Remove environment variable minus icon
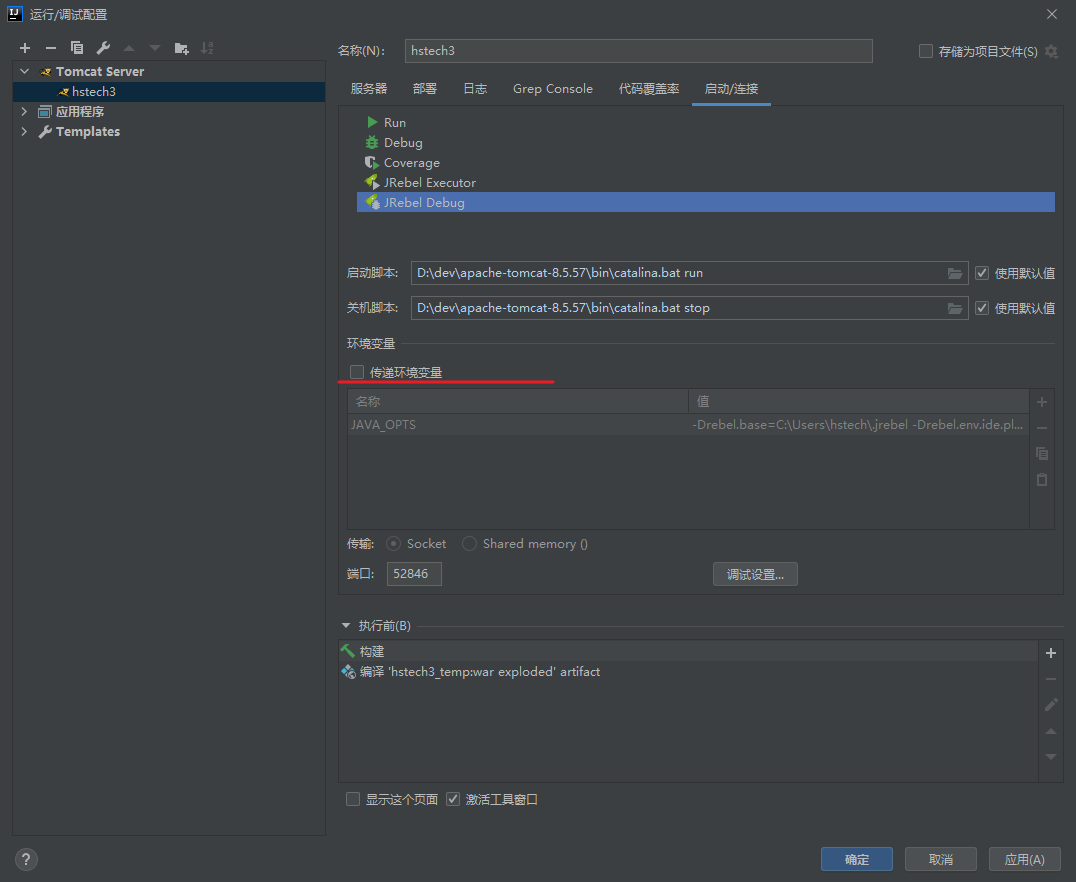 click(x=1042, y=428)
